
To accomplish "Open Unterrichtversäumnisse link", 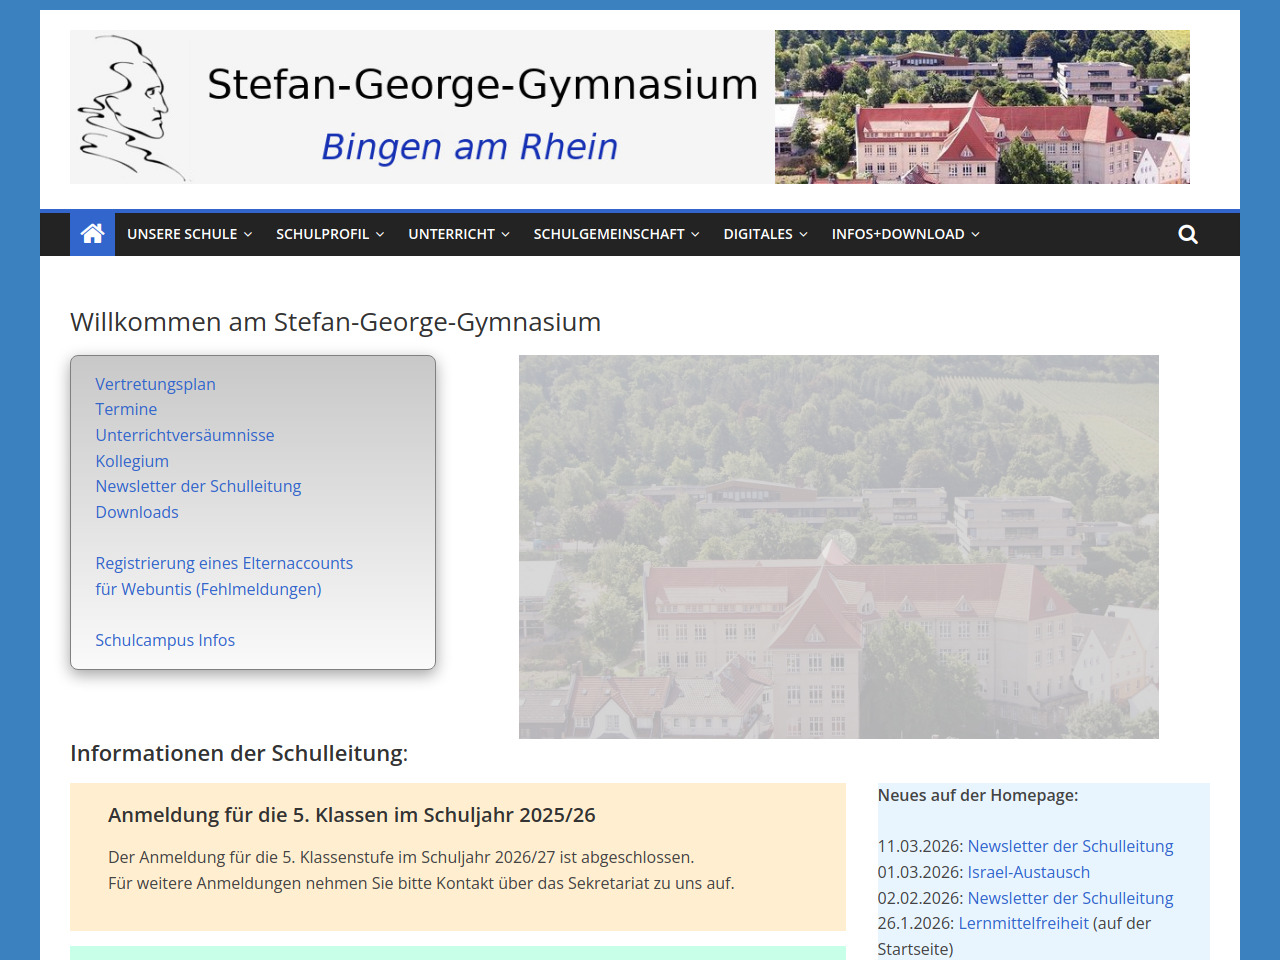I will coord(185,435).
